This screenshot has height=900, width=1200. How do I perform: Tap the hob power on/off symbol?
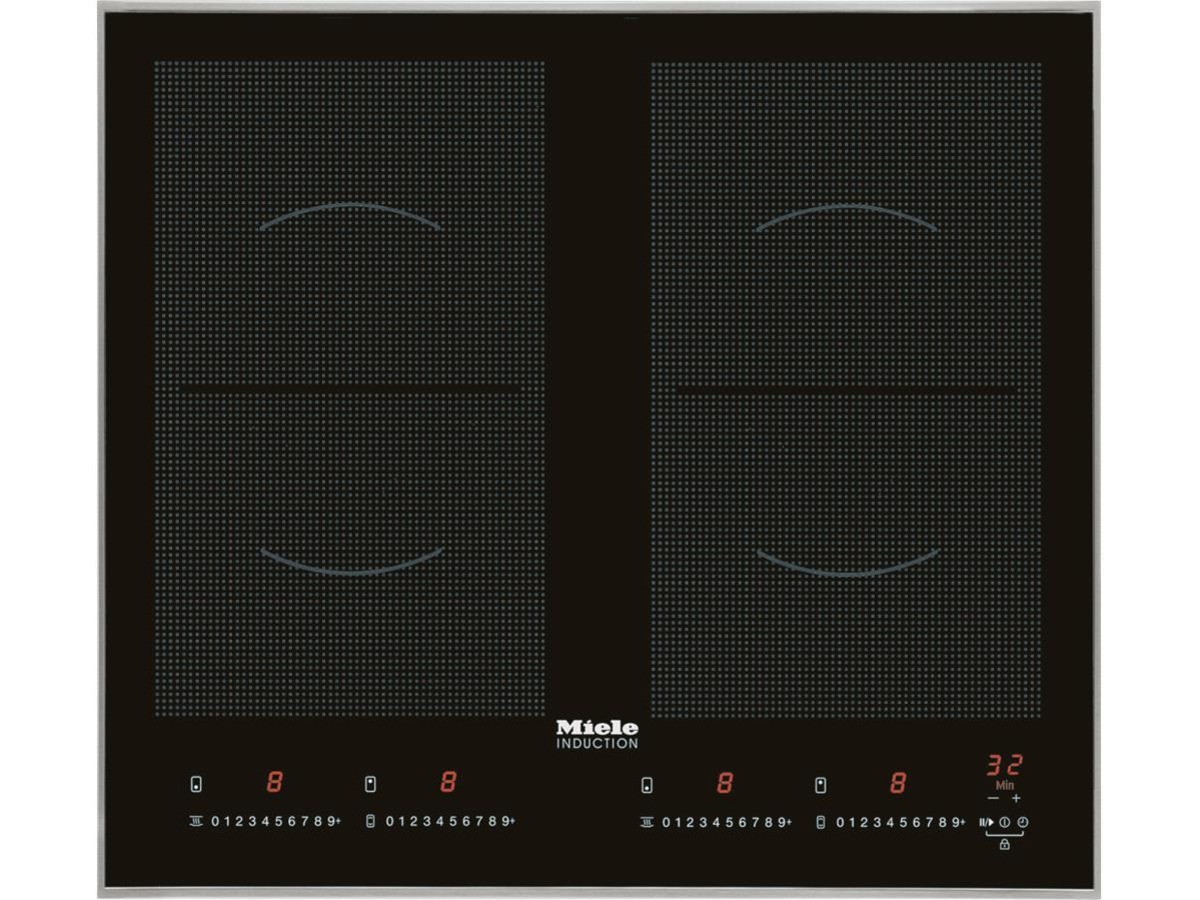coord(1004,822)
